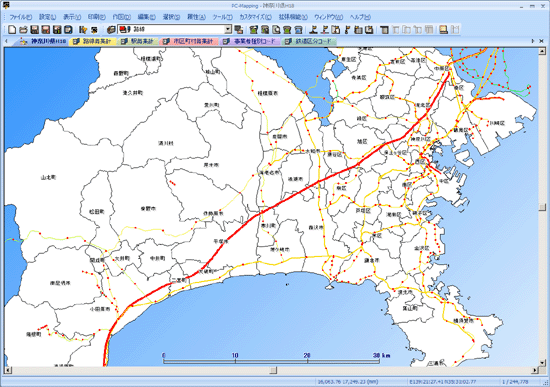Click the layer book icon beside combo box
Screen dimensions: 550x387
tap(111, 29)
